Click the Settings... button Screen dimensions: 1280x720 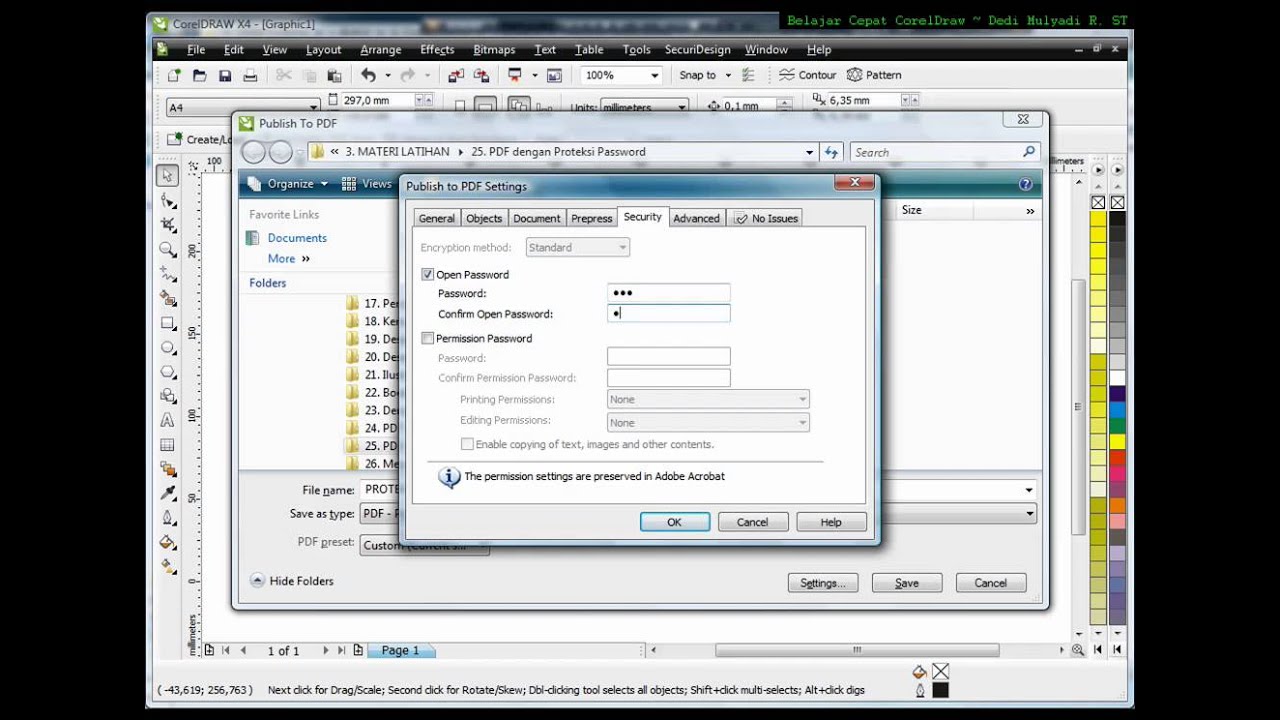[823, 583]
